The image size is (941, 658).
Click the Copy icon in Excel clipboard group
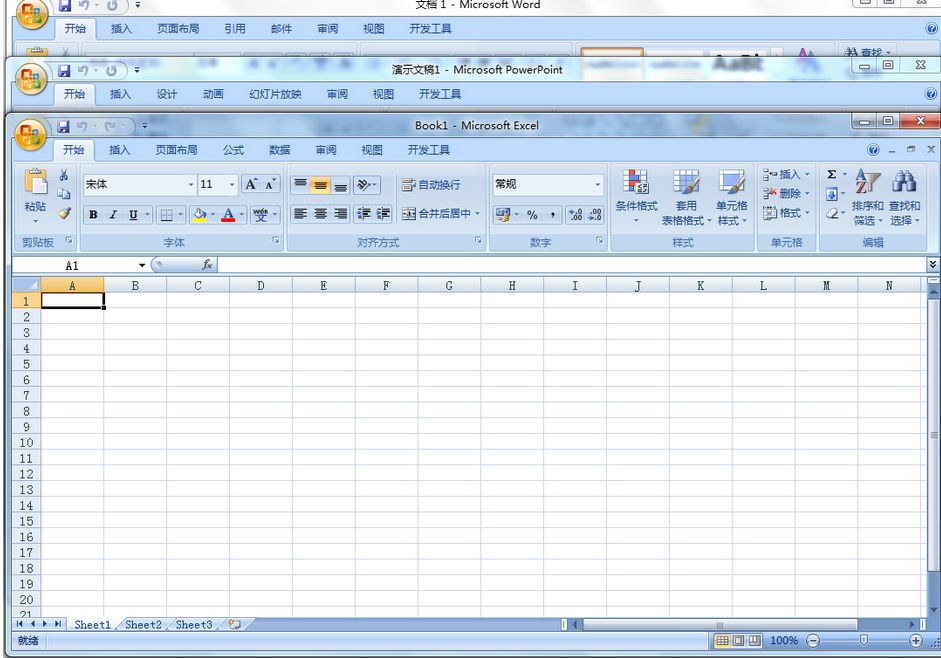64,193
